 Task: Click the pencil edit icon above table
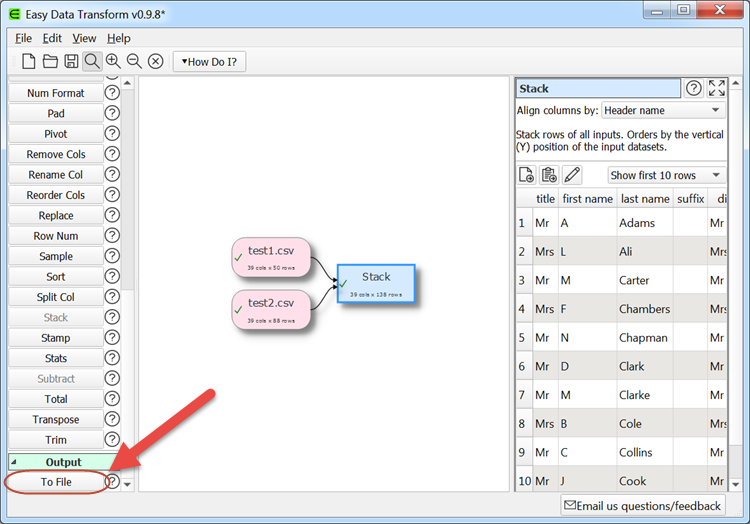pos(572,175)
